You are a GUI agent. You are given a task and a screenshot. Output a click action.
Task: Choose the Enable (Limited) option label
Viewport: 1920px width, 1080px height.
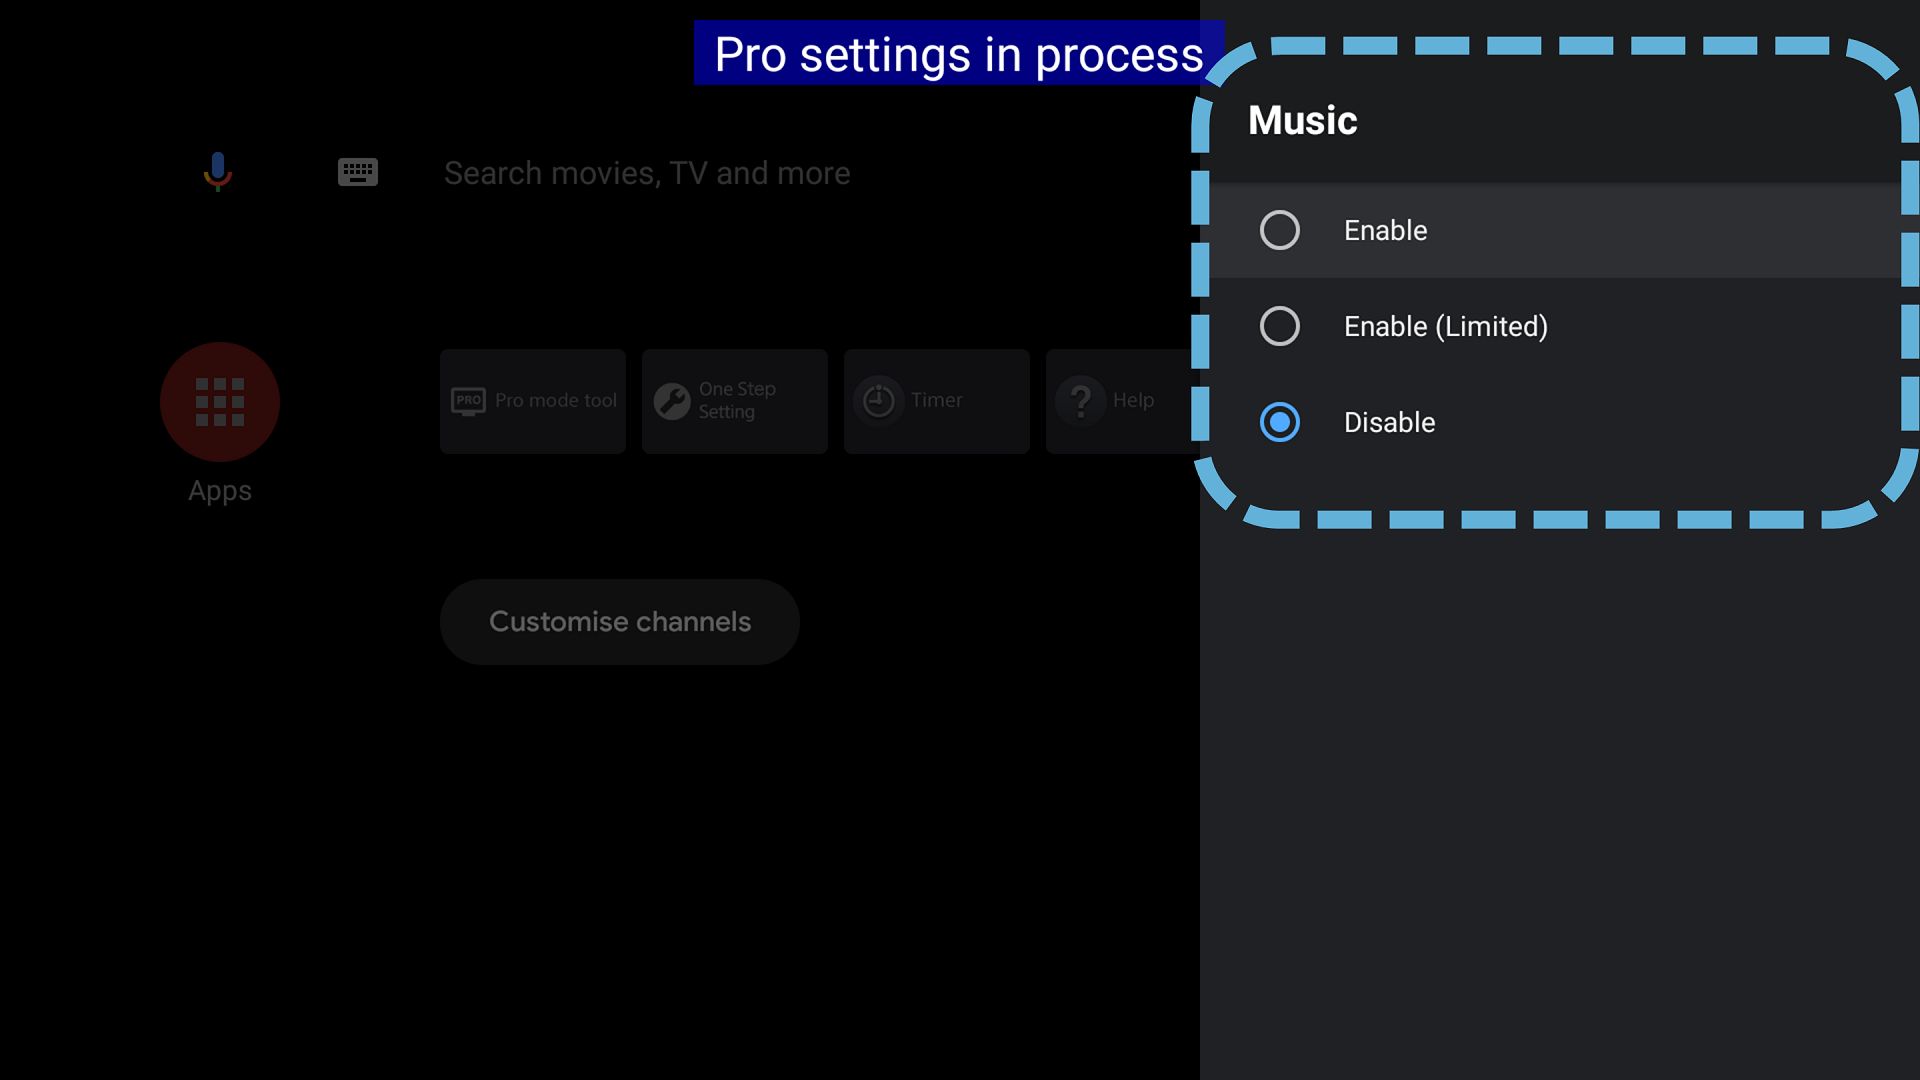[x=1445, y=326]
